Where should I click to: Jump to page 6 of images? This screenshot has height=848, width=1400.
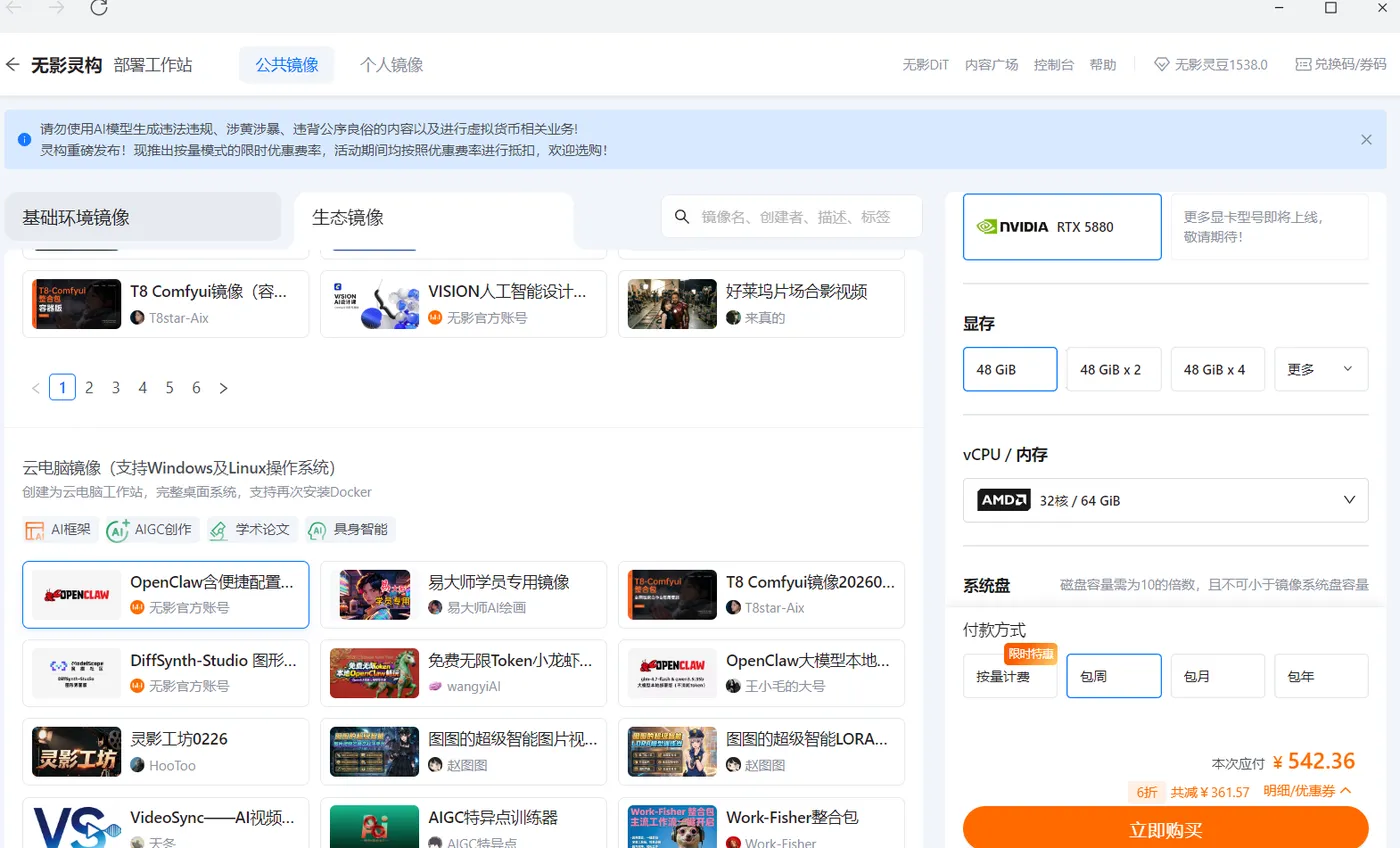(x=196, y=388)
